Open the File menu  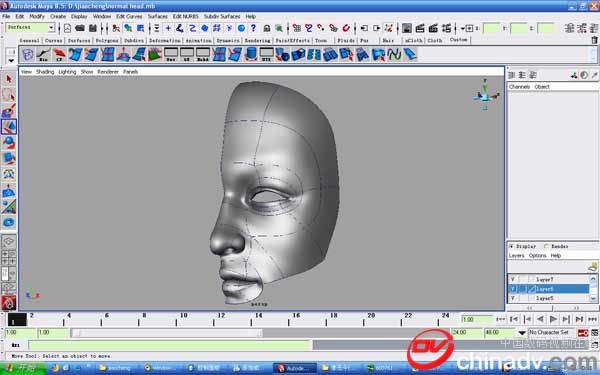(x=6, y=16)
